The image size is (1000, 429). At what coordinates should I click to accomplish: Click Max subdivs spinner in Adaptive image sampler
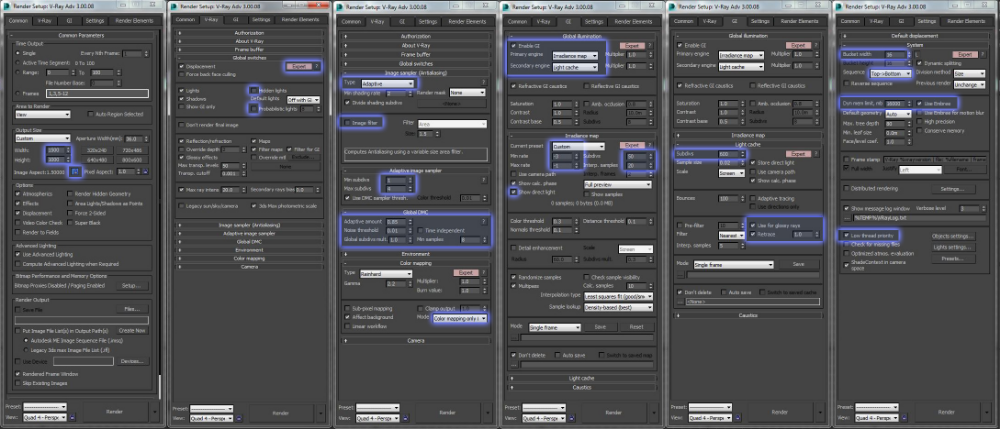click(x=412, y=189)
